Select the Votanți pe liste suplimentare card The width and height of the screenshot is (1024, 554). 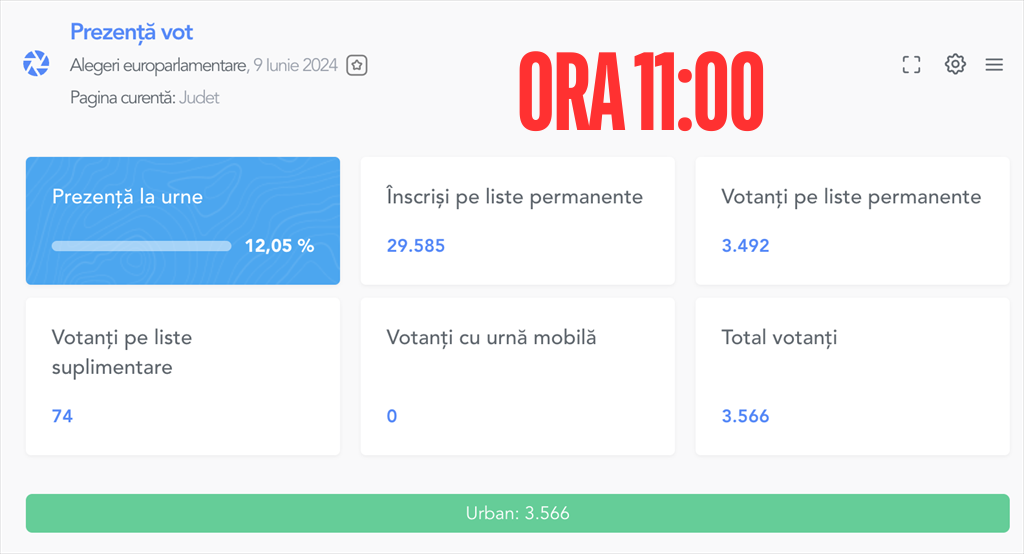pyautogui.click(x=183, y=376)
